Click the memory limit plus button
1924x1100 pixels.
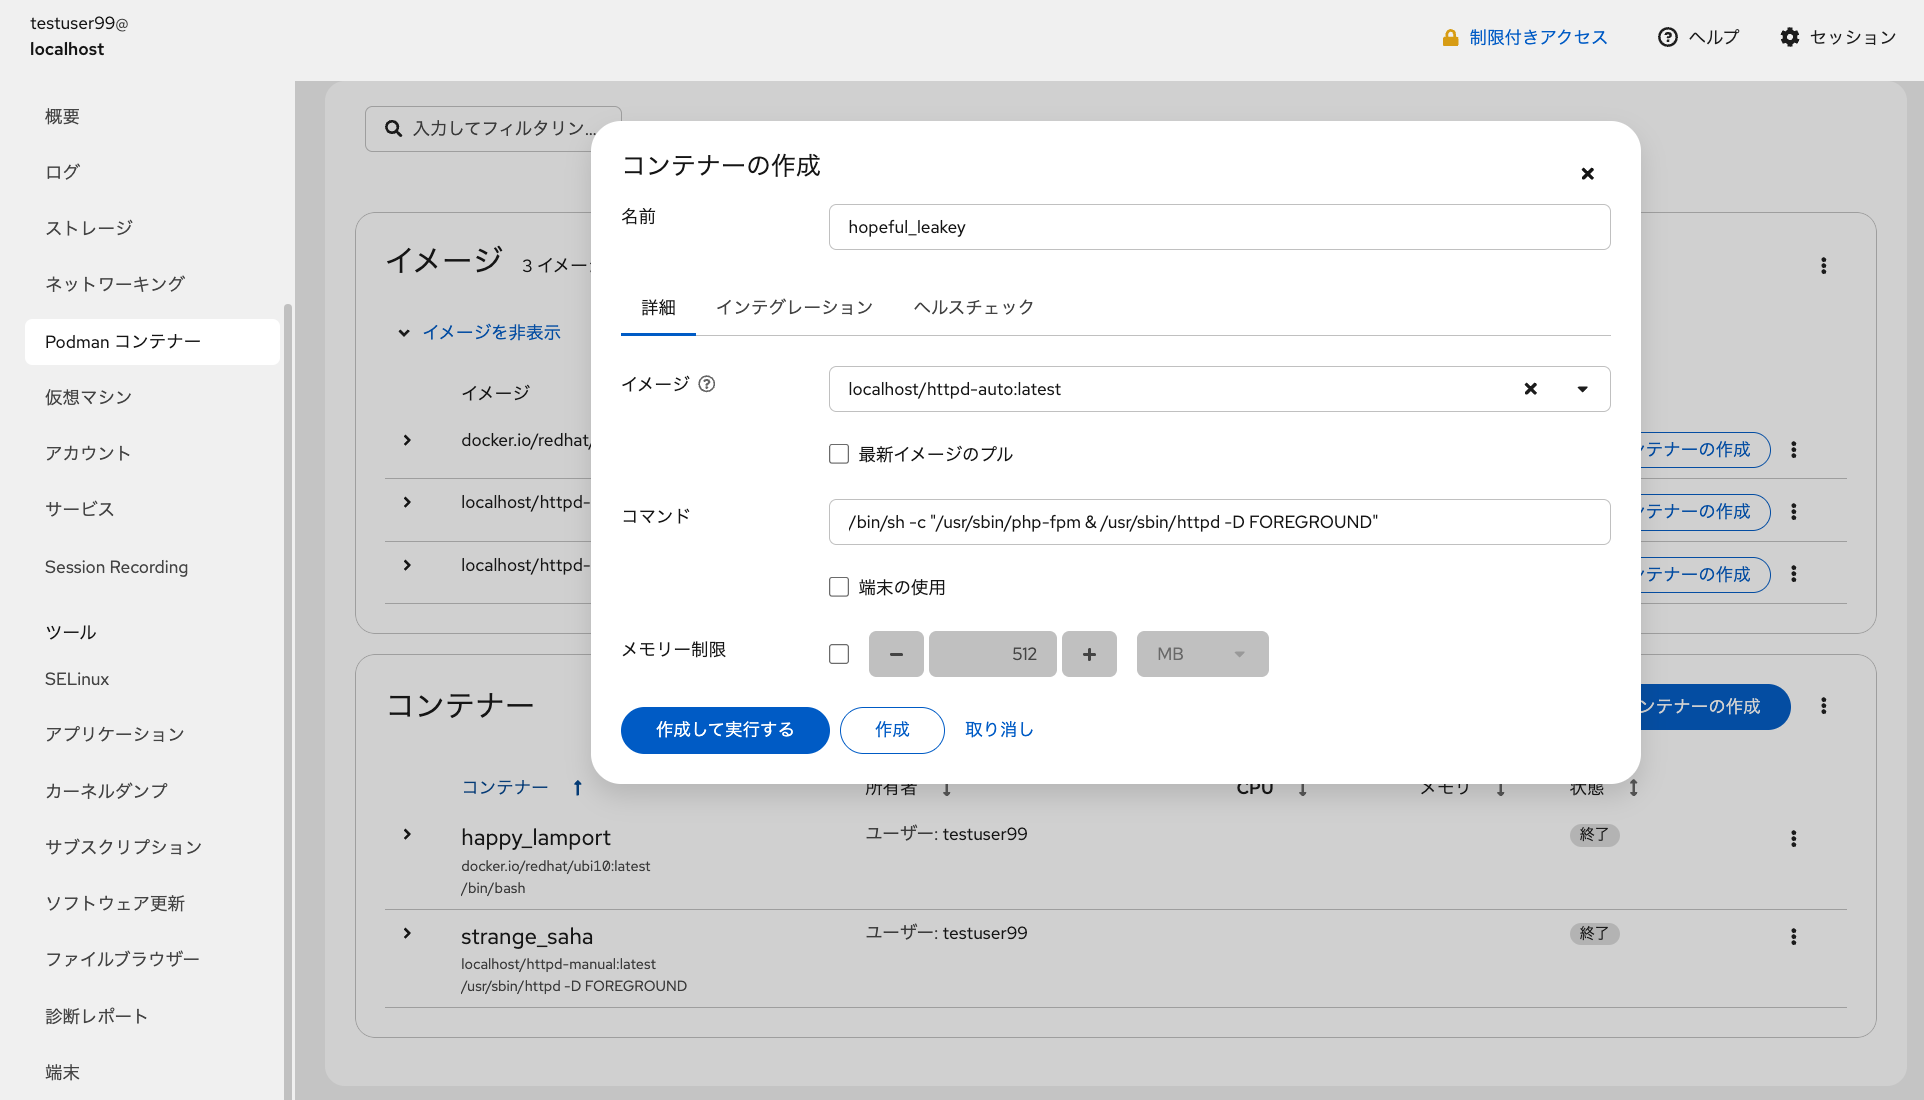[1089, 654]
